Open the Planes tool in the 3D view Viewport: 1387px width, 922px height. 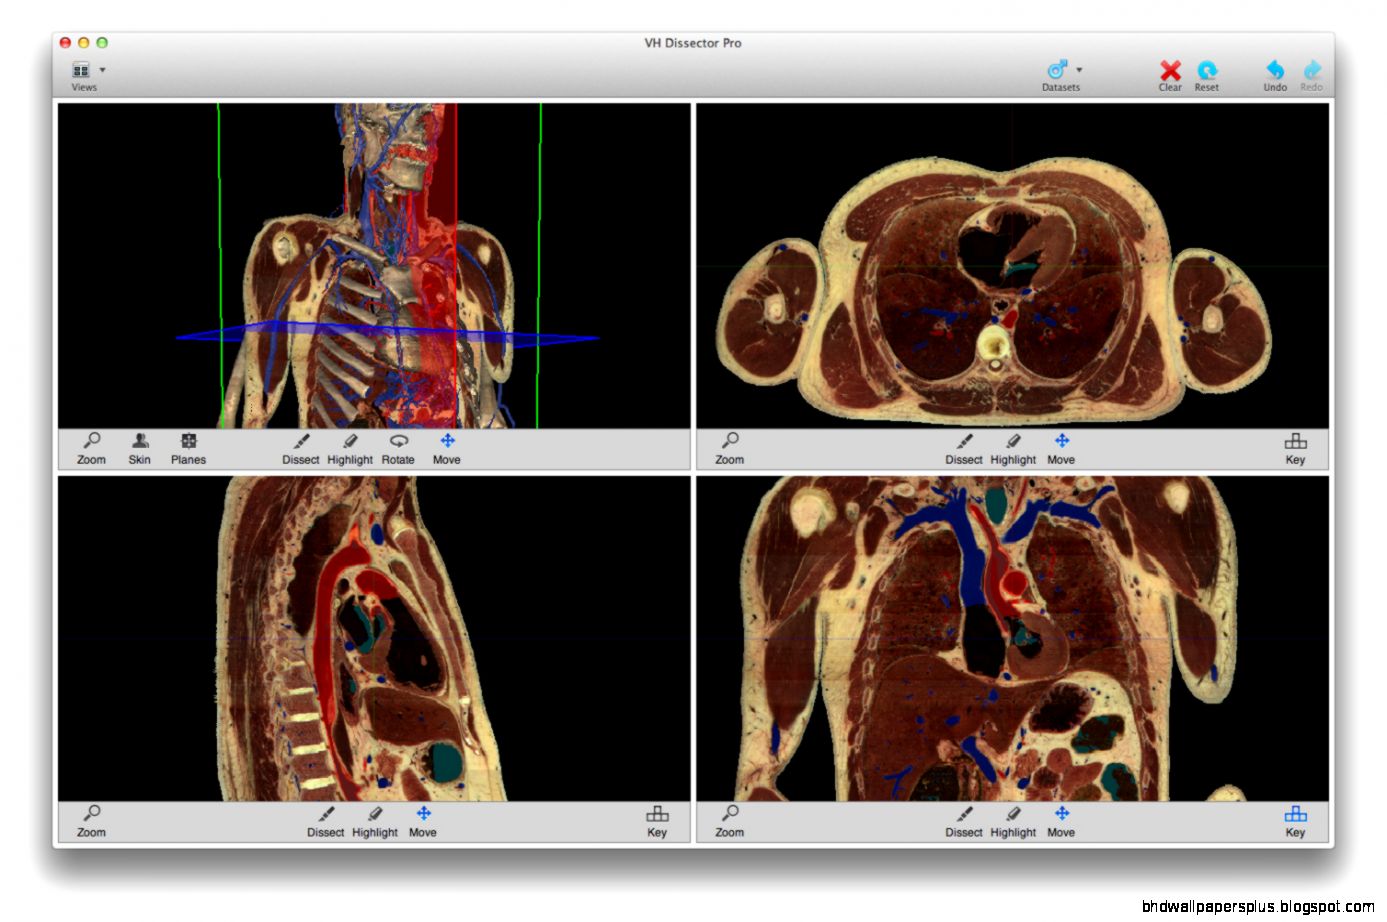click(x=188, y=448)
